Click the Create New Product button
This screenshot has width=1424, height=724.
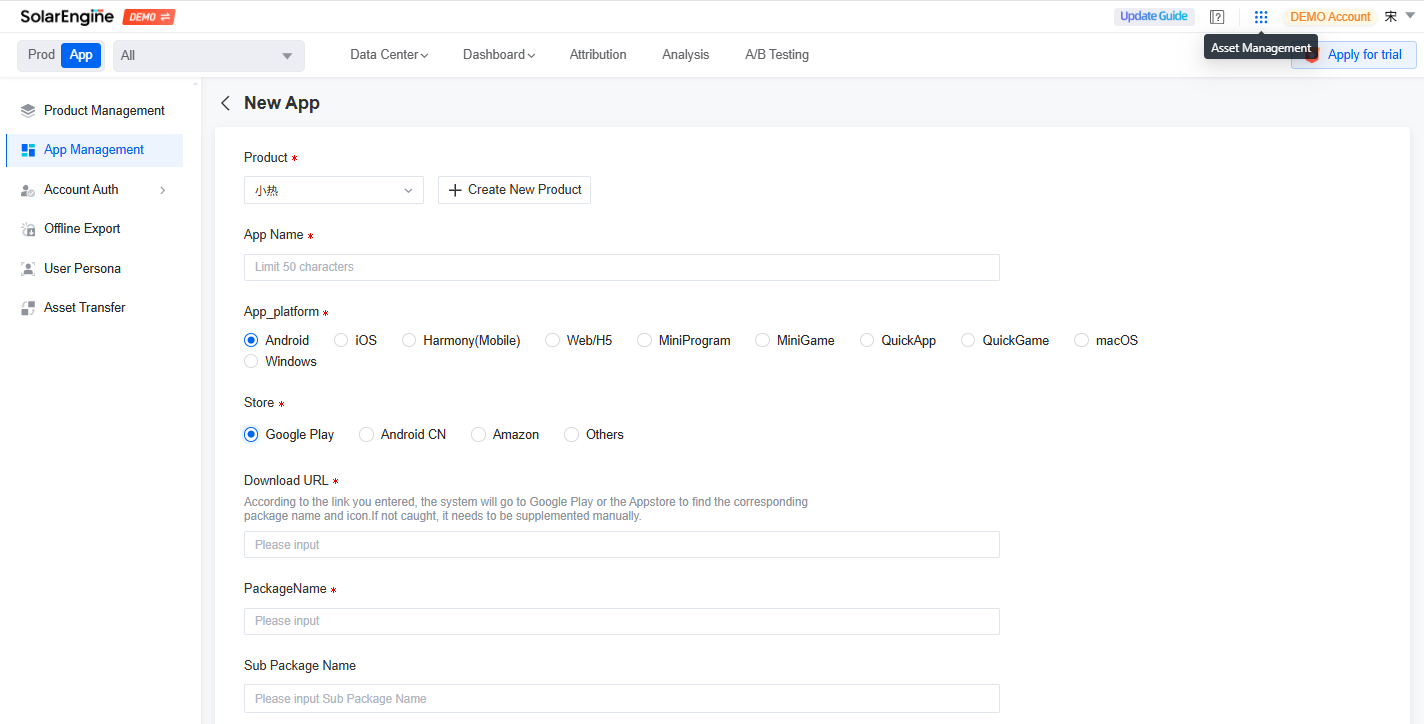pos(514,189)
